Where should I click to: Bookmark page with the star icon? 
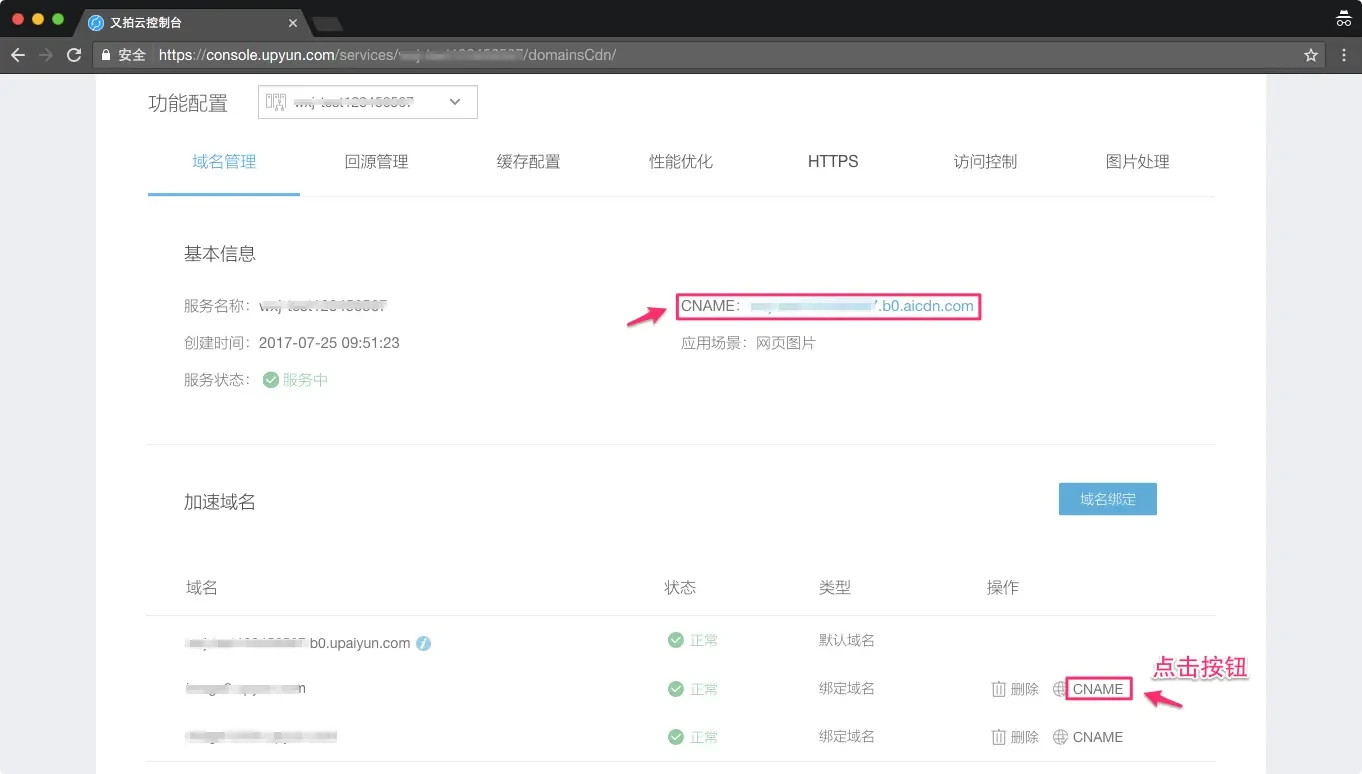[1311, 55]
